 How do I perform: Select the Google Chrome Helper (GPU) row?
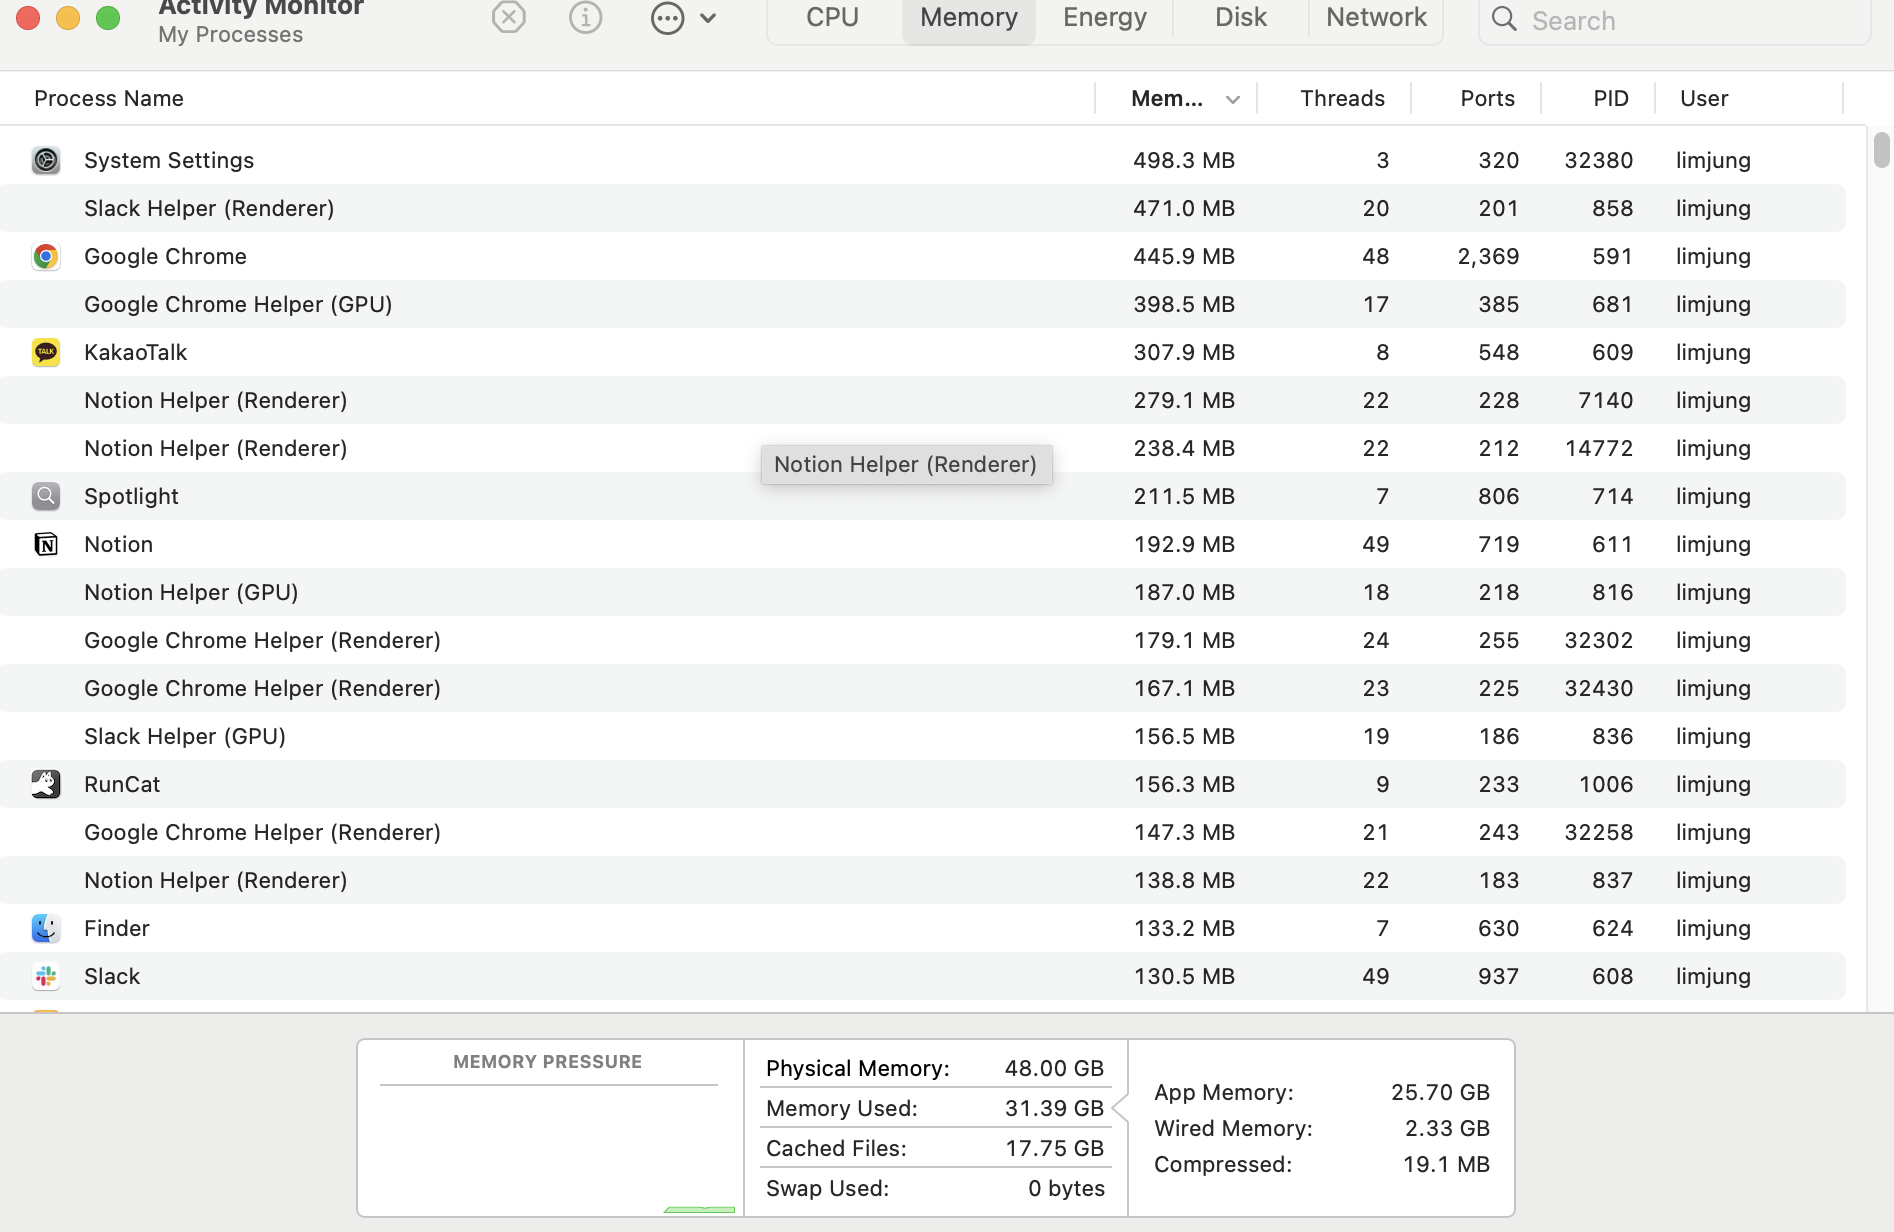(922, 304)
